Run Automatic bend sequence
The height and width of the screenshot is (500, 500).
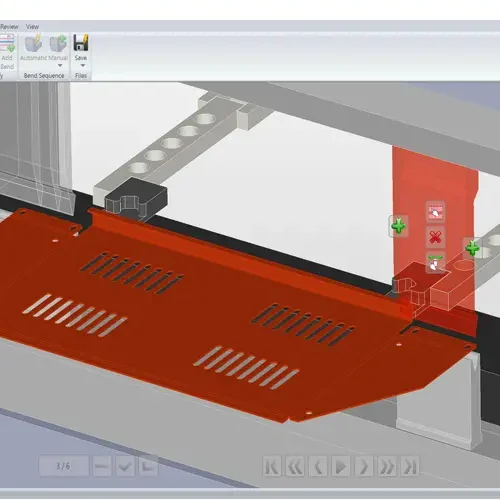pyautogui.click(x=33, y=48)
